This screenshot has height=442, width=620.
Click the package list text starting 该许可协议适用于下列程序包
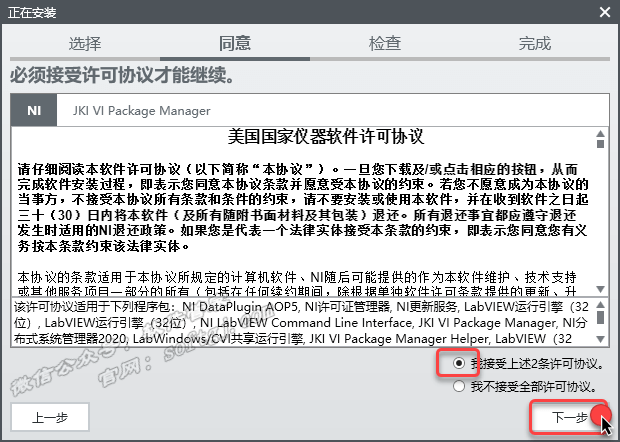301,323
